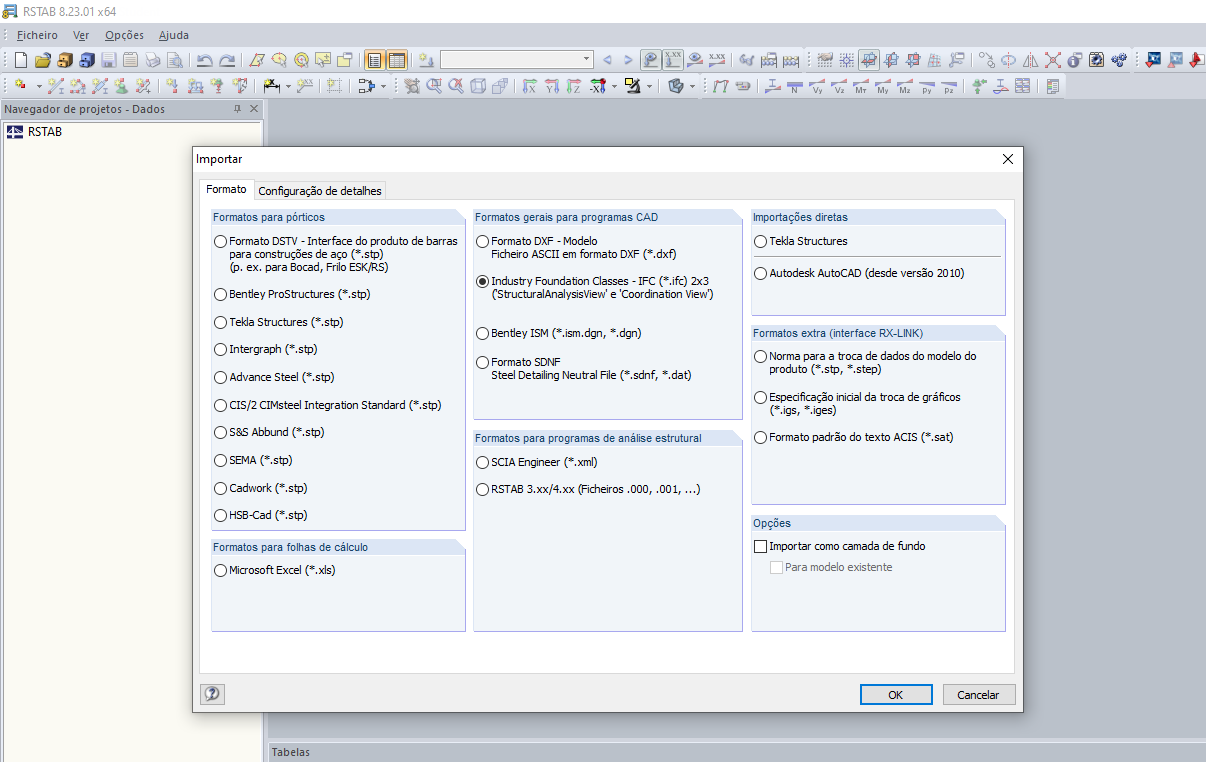Choose the Formato DXF - Modelo option

coord(483,241)
